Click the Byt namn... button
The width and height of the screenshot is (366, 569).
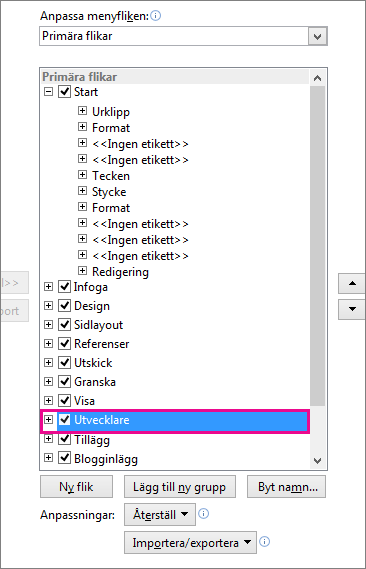(287, 487)
